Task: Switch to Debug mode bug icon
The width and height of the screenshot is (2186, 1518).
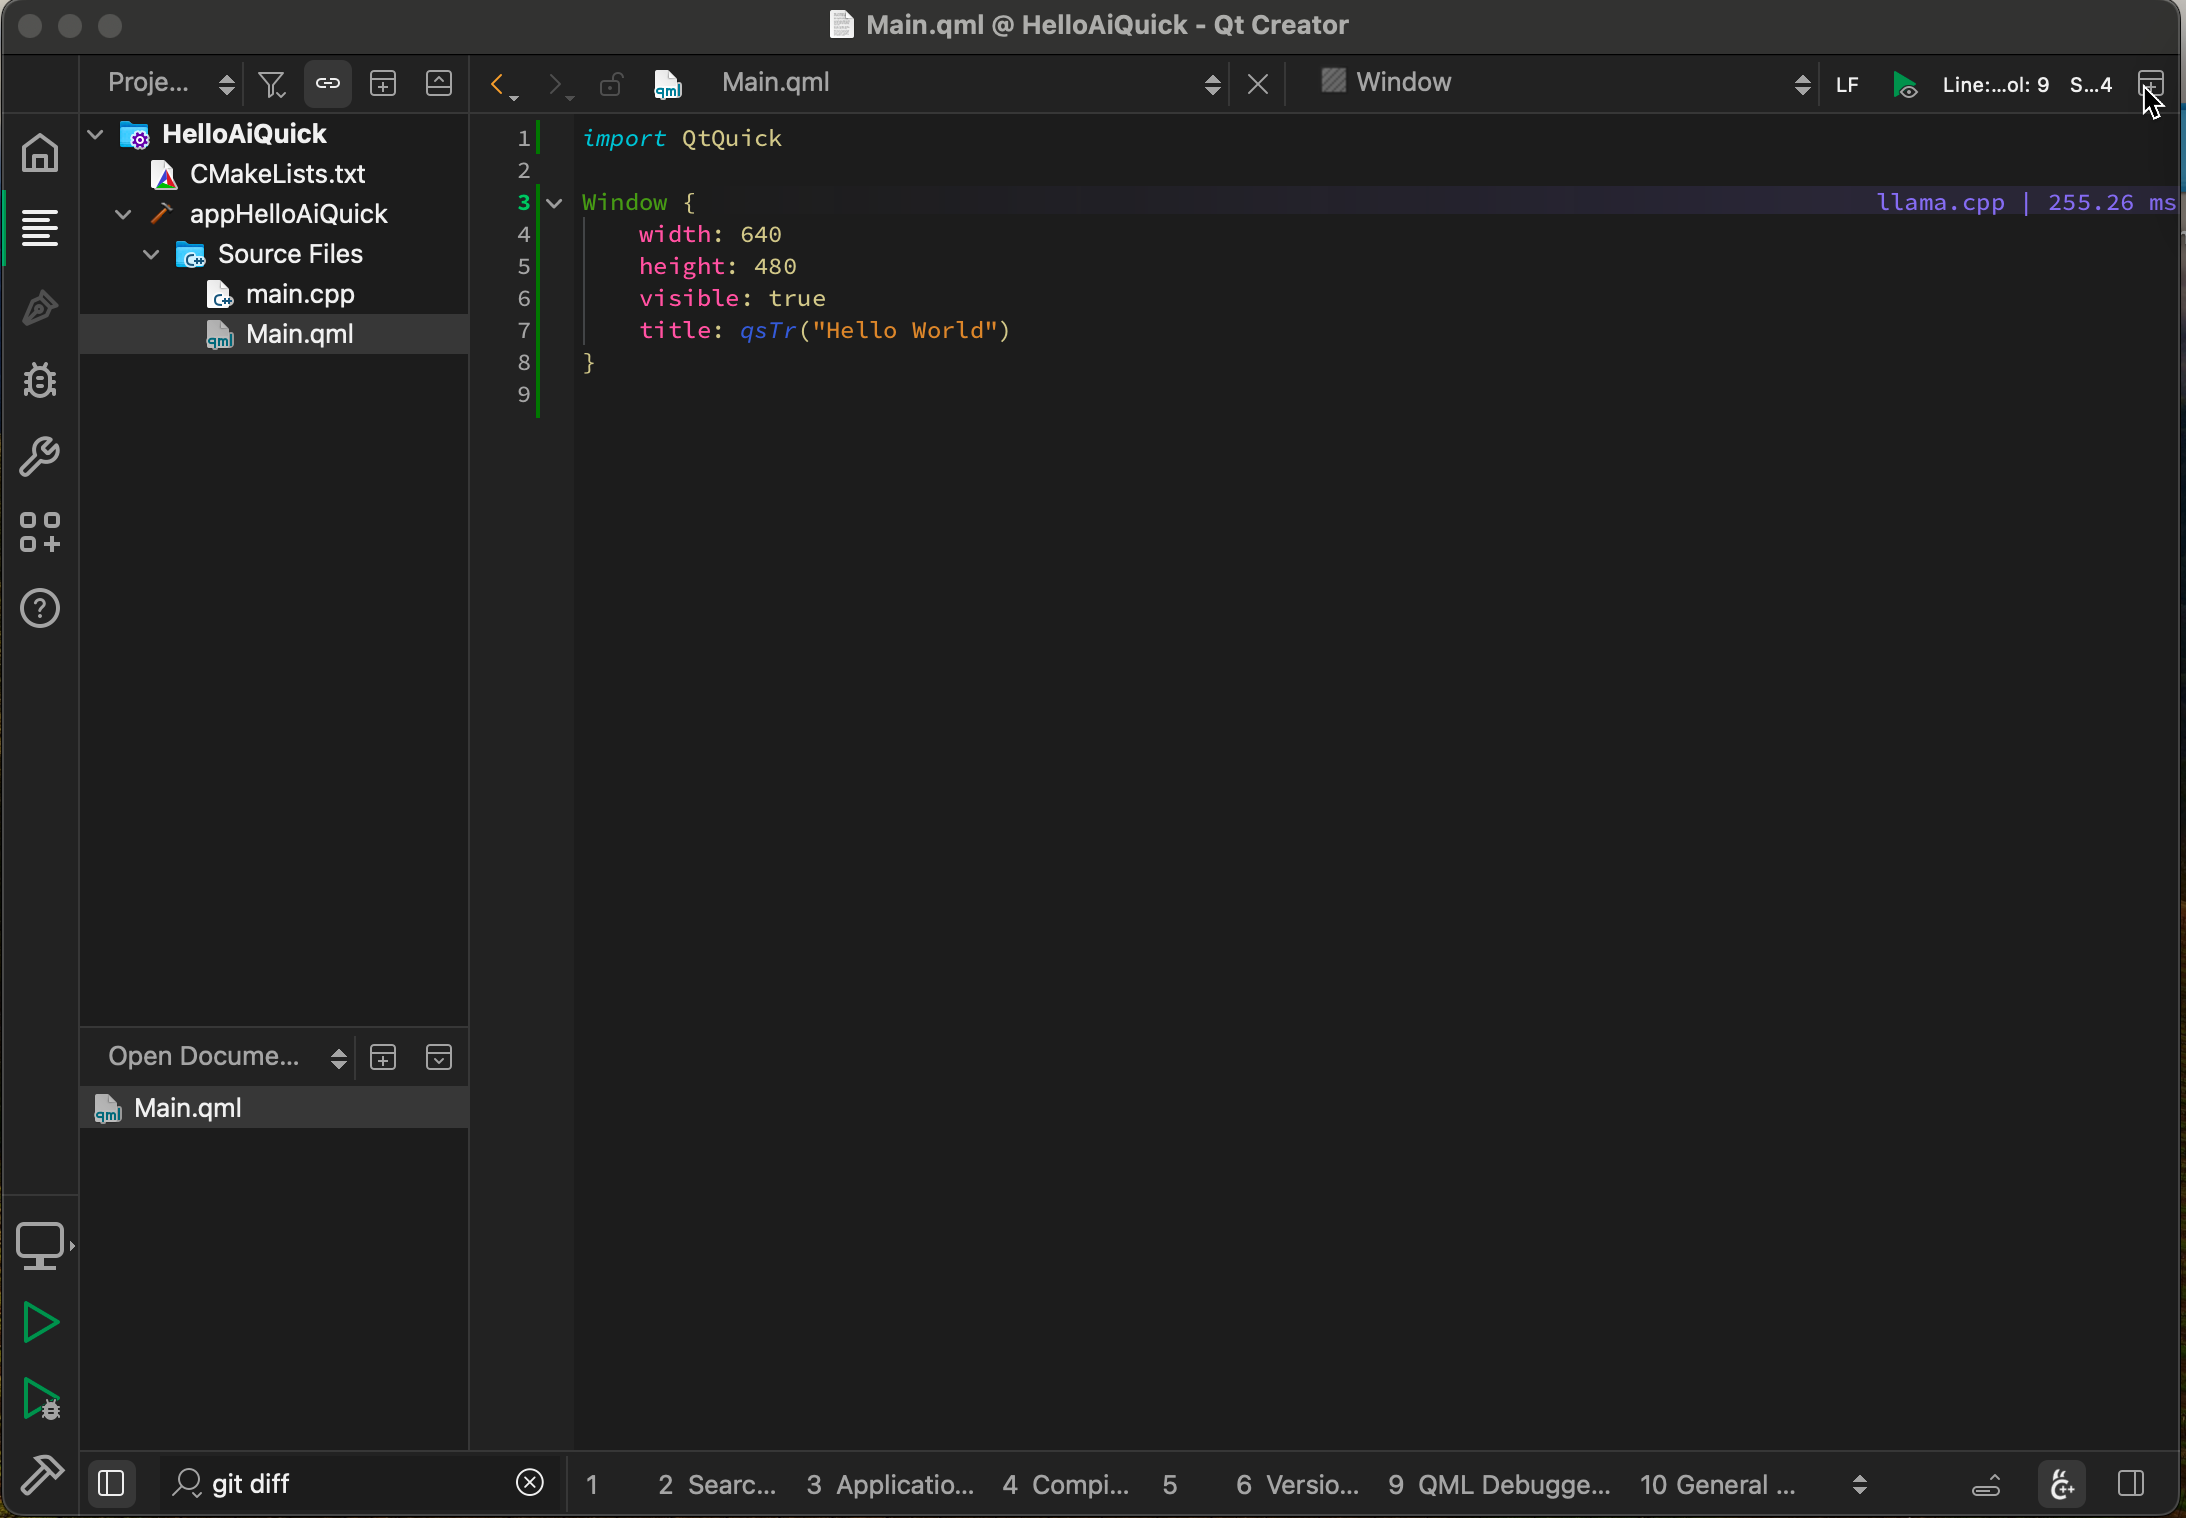Action: point(40,380)
